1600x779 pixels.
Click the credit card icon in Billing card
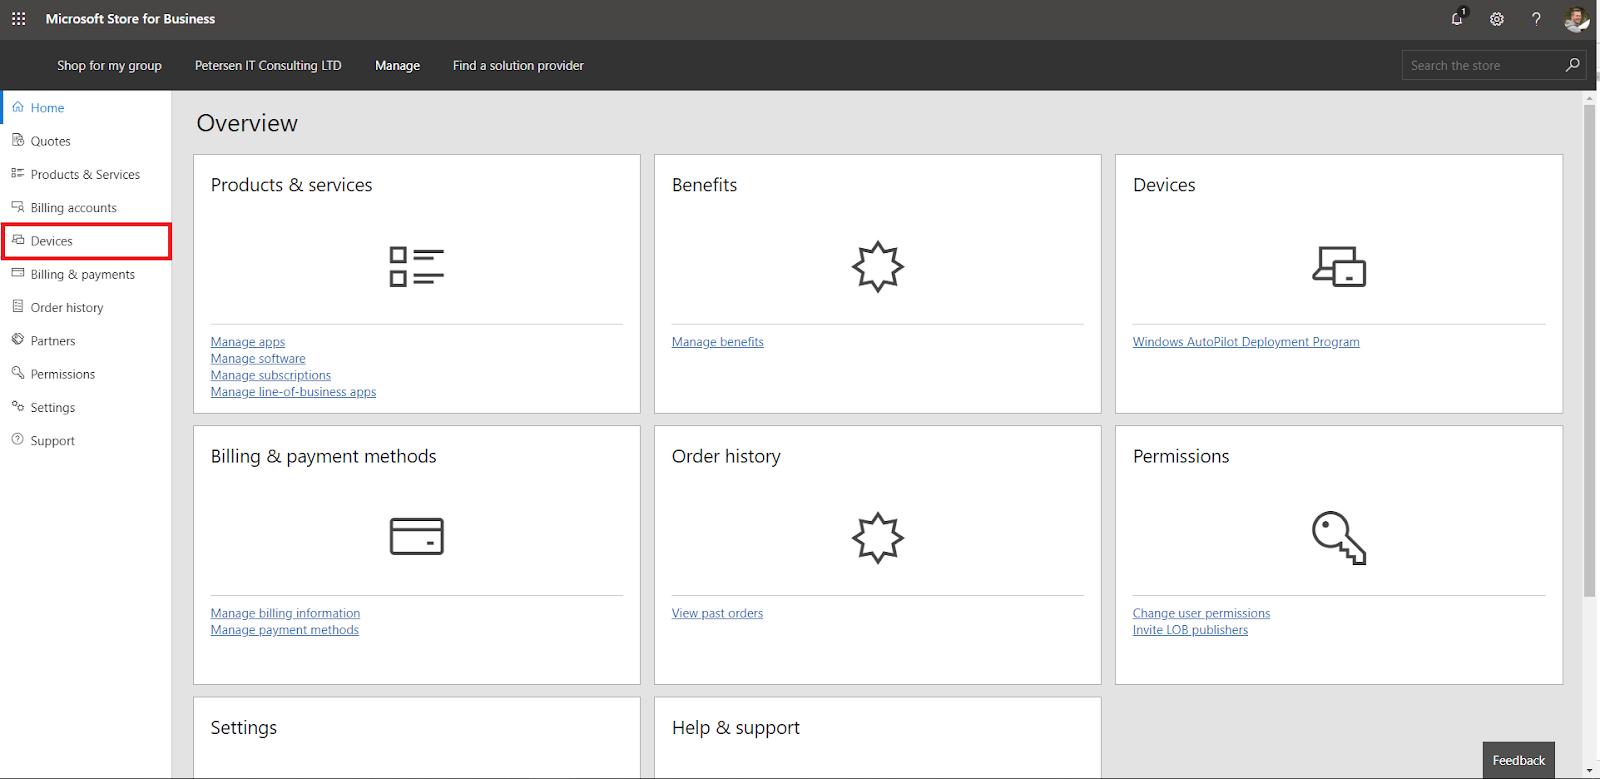(x=417, y=537)
